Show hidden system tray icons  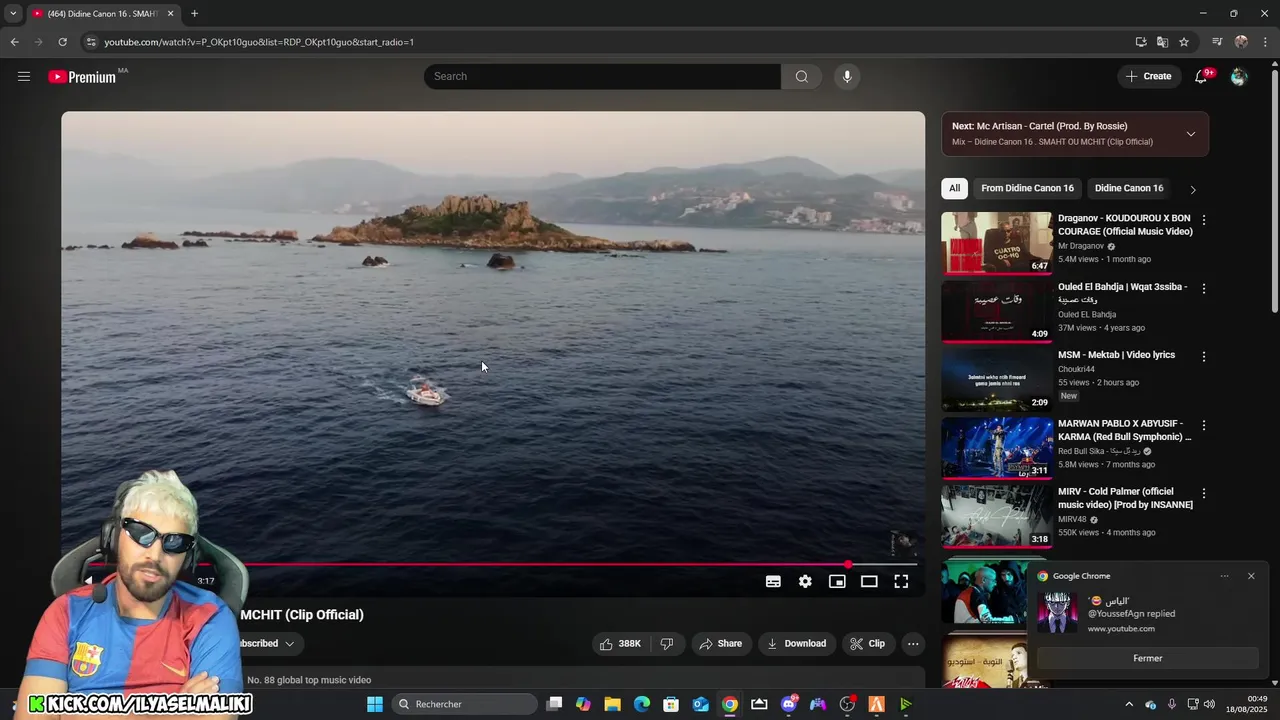[1129, 704]
